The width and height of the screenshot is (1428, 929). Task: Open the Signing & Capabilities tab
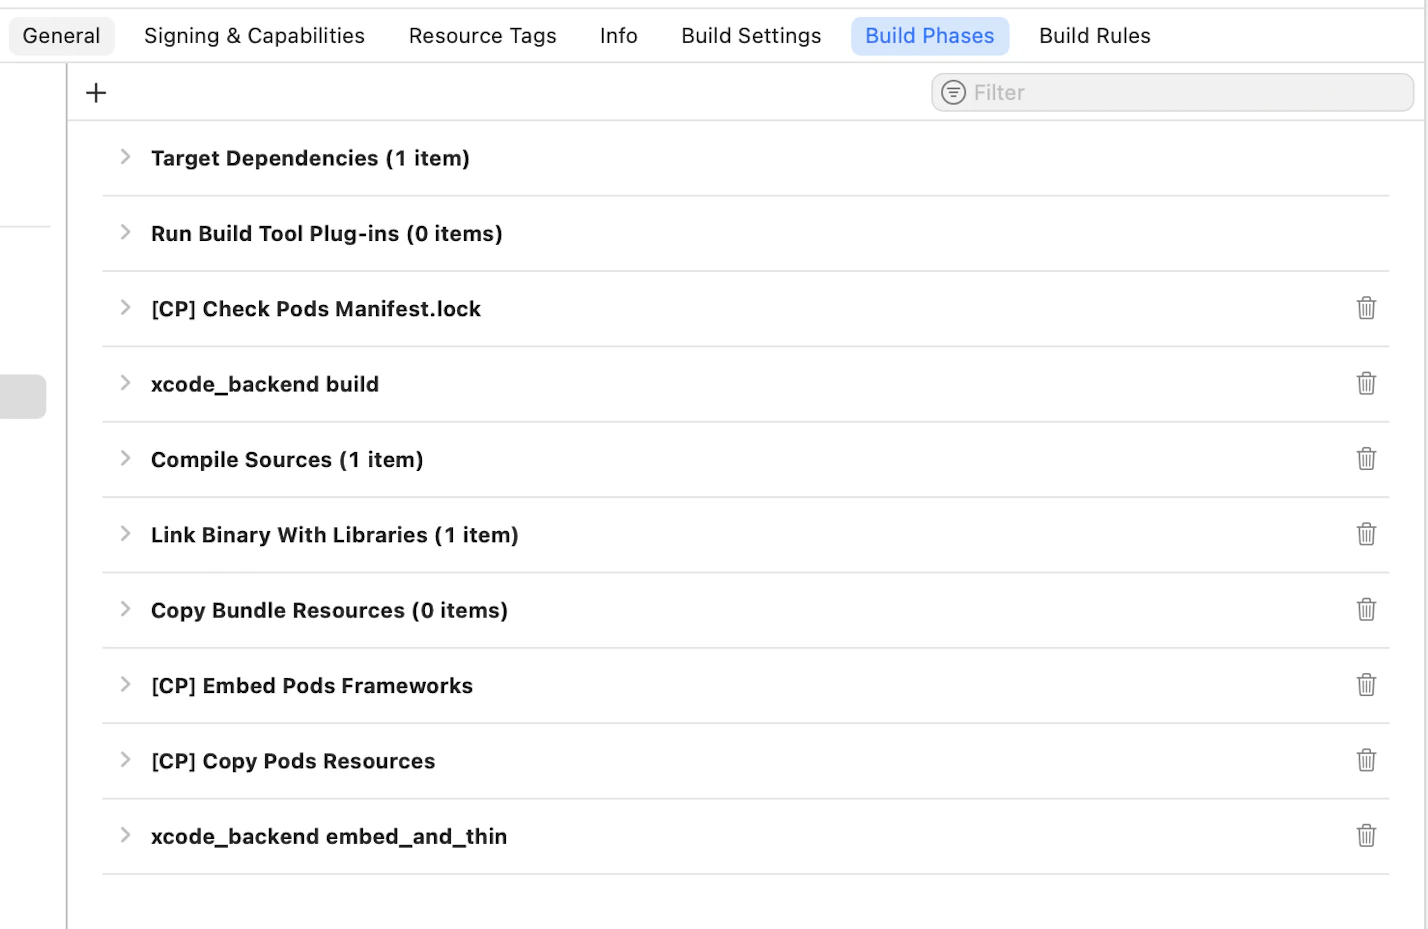click(254, 36)
